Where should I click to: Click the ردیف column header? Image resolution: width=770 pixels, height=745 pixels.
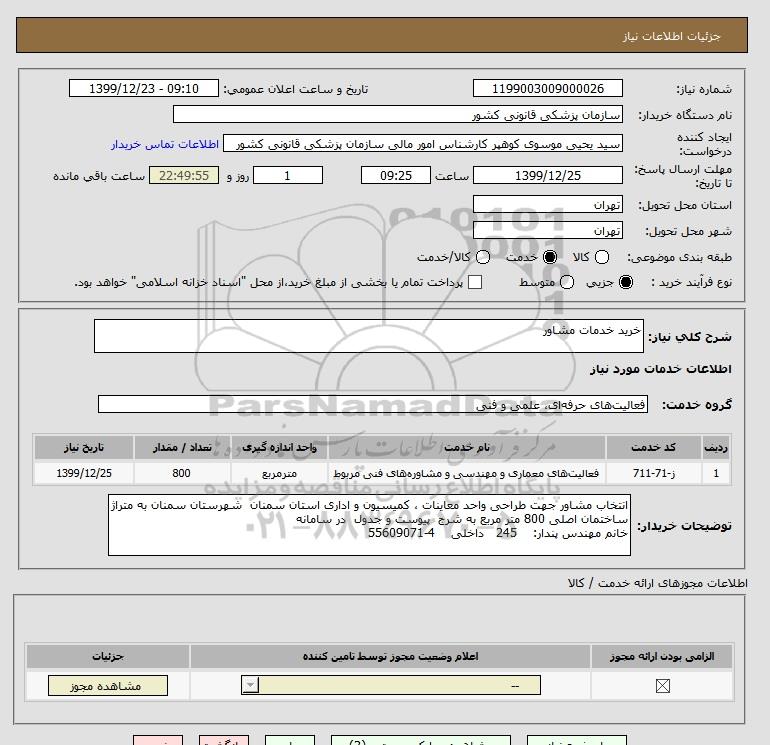click(716, 447)
